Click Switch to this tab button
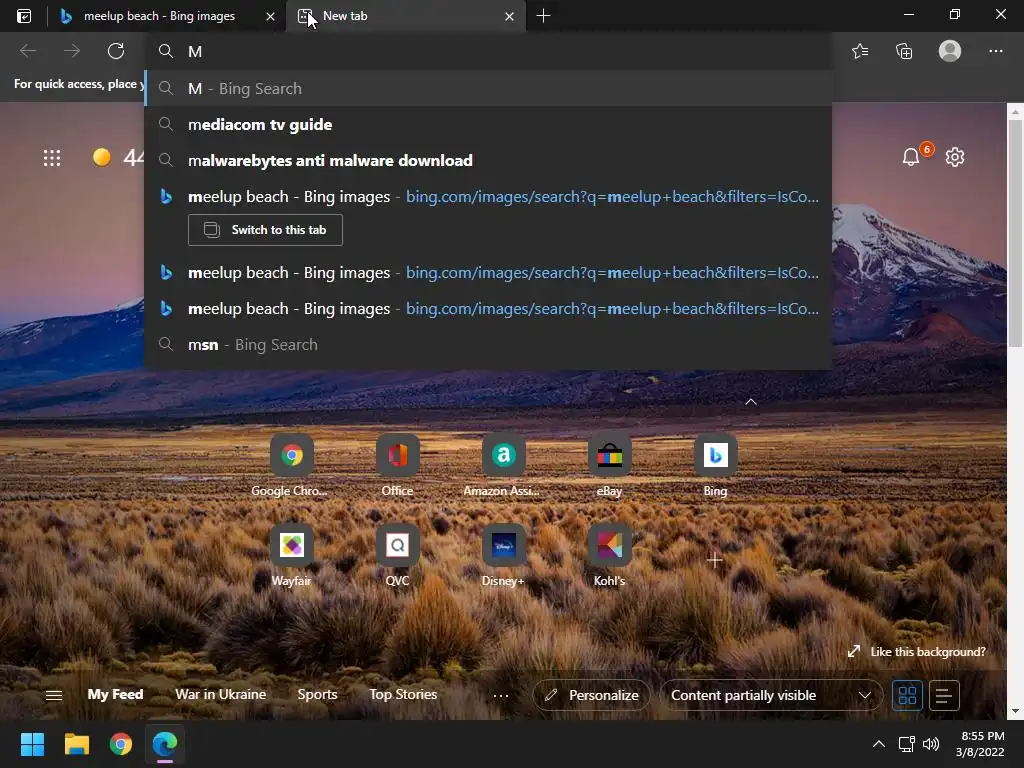This screenshot has height=768, width=1024. pos(265,230)
